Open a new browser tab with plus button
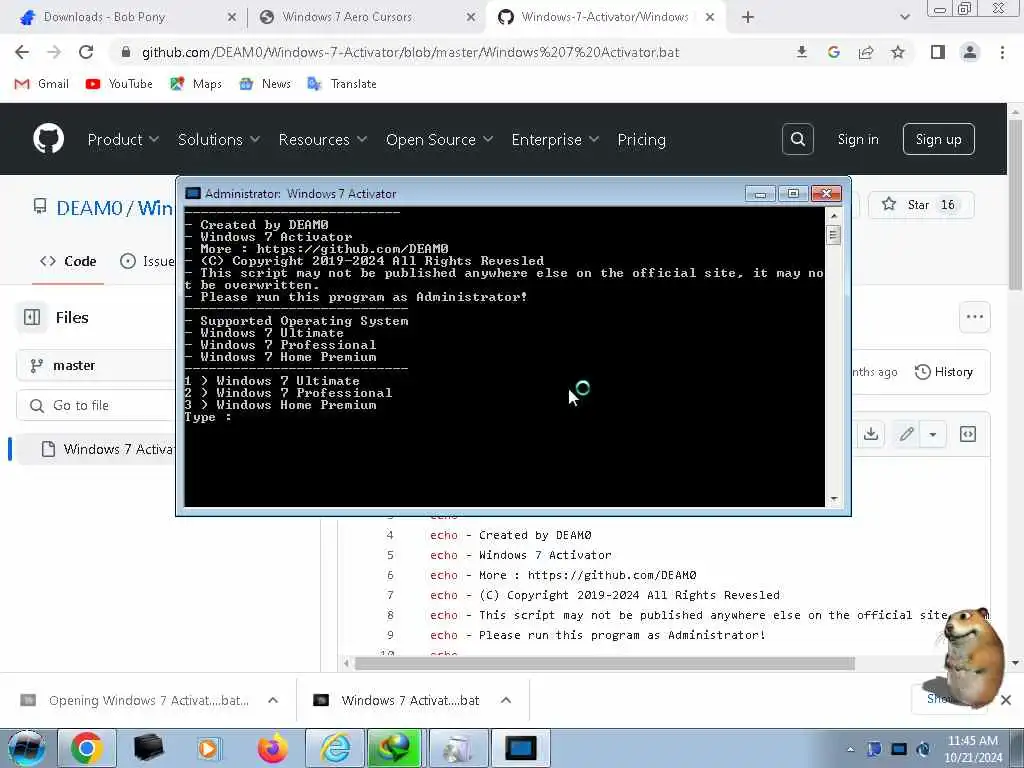Screen dimensions: 1024x768 [x=748, y=17]
